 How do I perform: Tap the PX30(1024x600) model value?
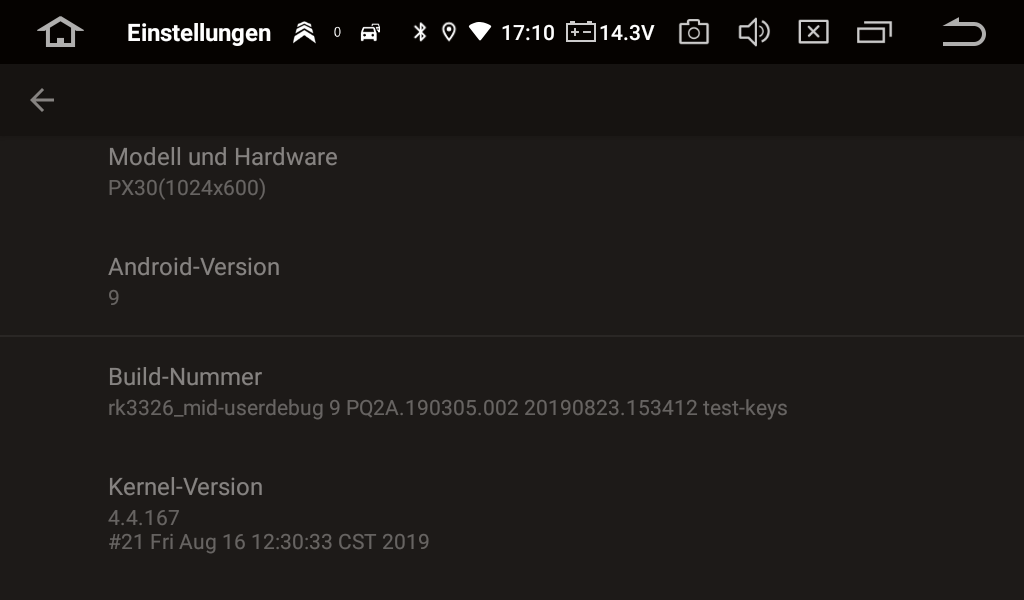point(187,188)
